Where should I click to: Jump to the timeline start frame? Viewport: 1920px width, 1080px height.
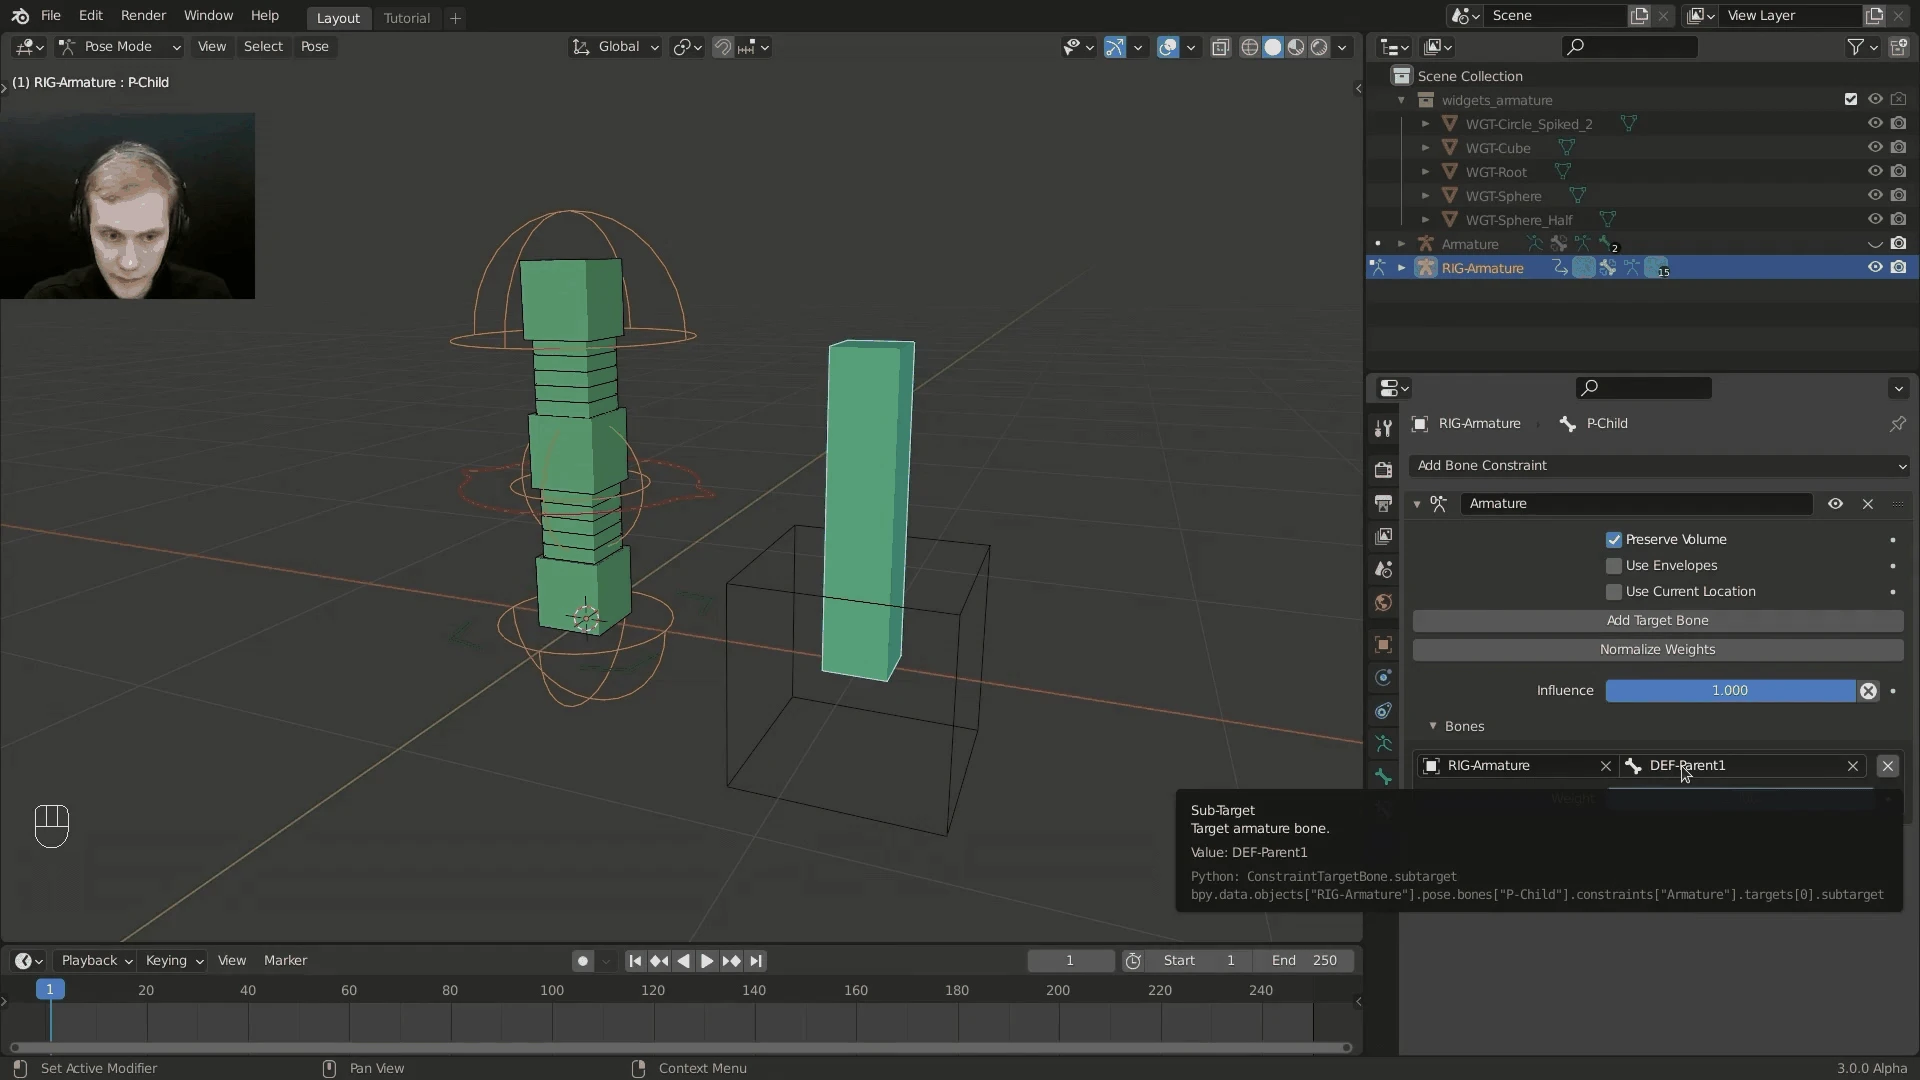point(635,961)
